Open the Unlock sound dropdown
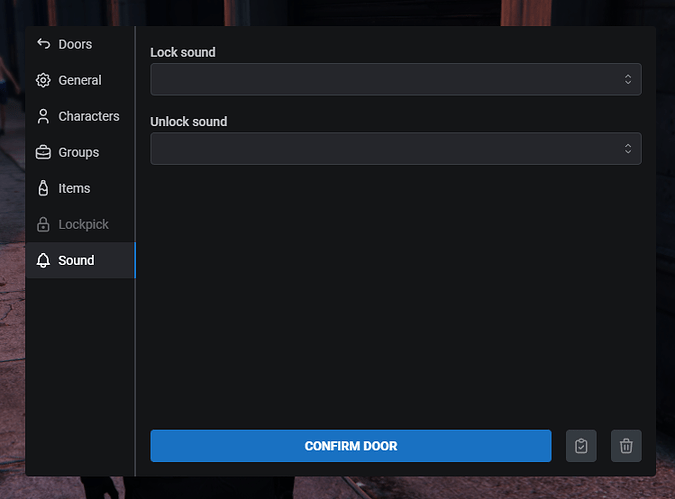This screenshot has width=675, height=499. [x=396, y=149]
